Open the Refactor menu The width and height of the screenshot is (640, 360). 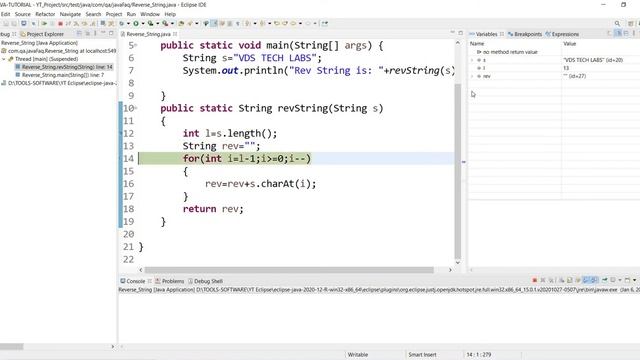pyautogui.click(x=45, y=14)
